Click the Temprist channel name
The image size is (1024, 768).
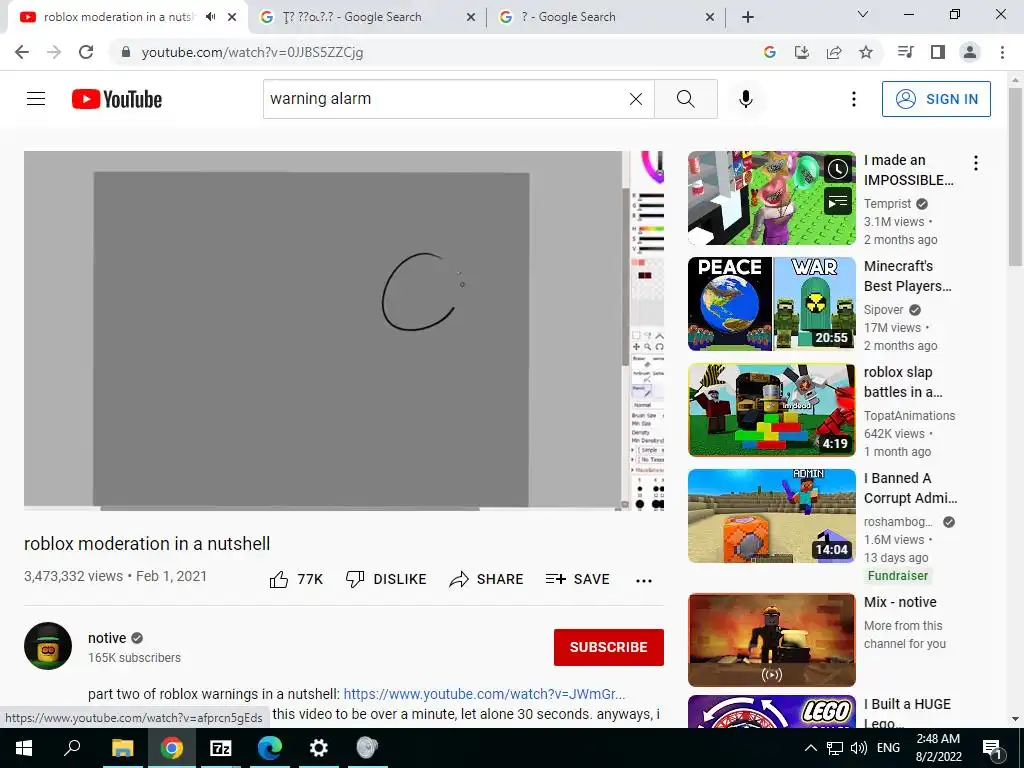coord(887,204)
